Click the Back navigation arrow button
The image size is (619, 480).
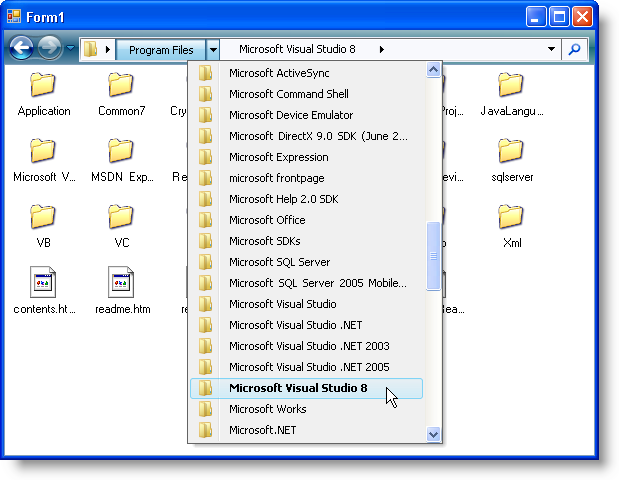tap(22, 48)
